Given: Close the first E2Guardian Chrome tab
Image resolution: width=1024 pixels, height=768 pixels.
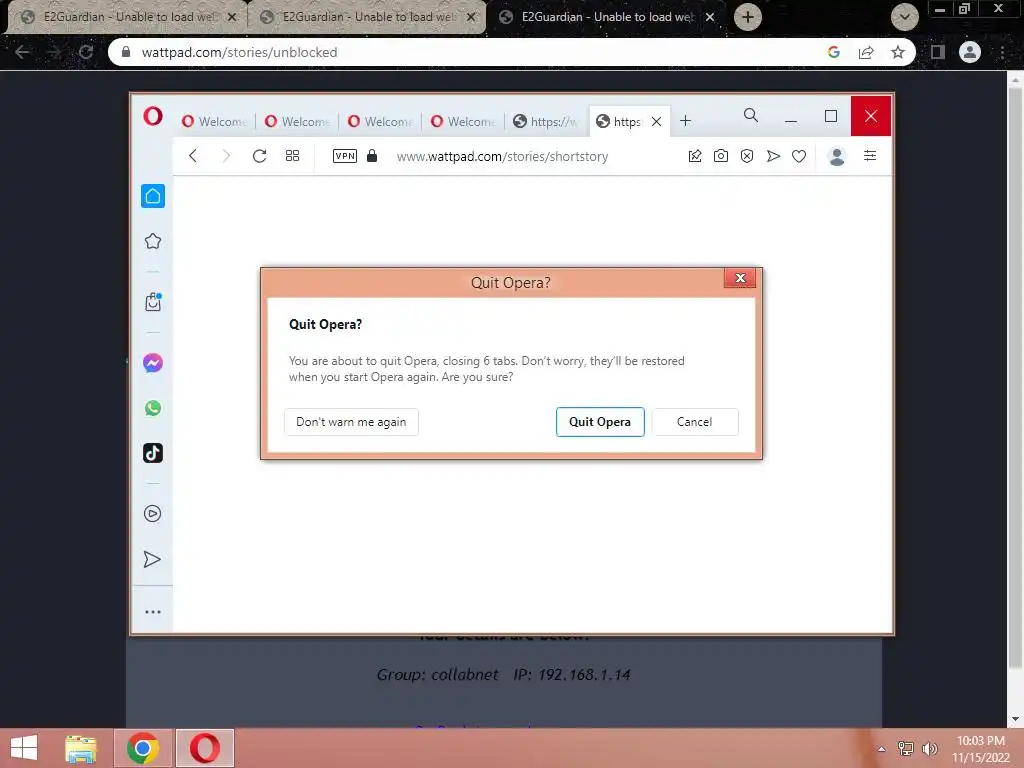Looking at the screenshot, I should [232, 17].
